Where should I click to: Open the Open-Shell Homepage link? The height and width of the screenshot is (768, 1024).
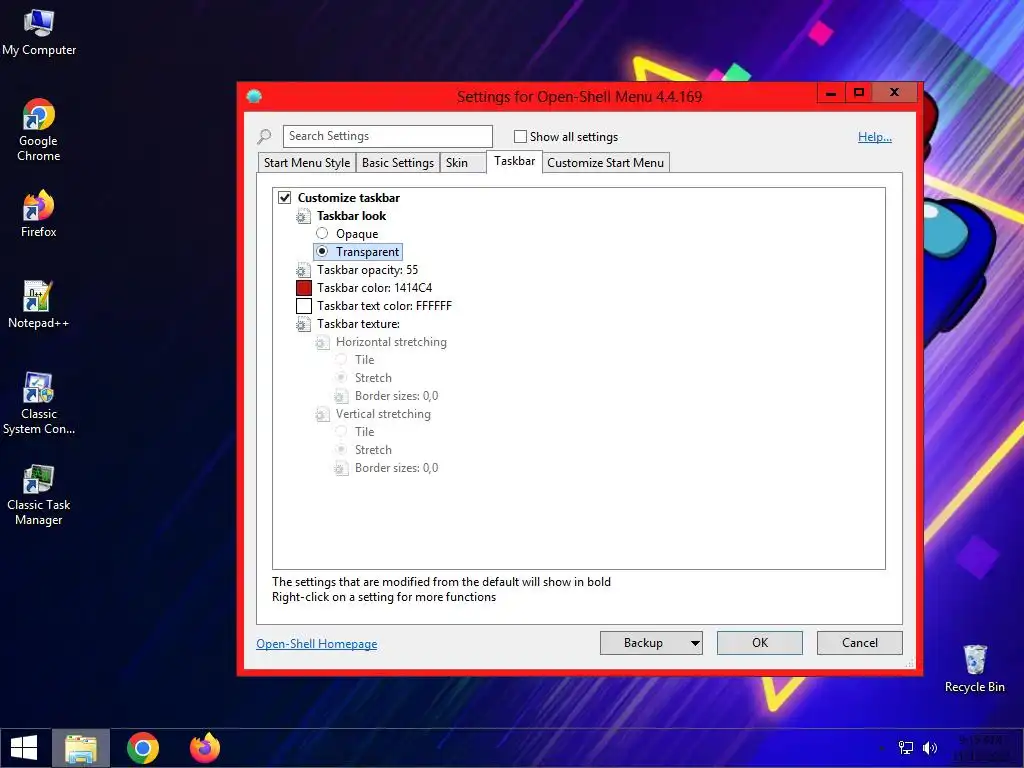pyautogui.click(x=317, y=644)
